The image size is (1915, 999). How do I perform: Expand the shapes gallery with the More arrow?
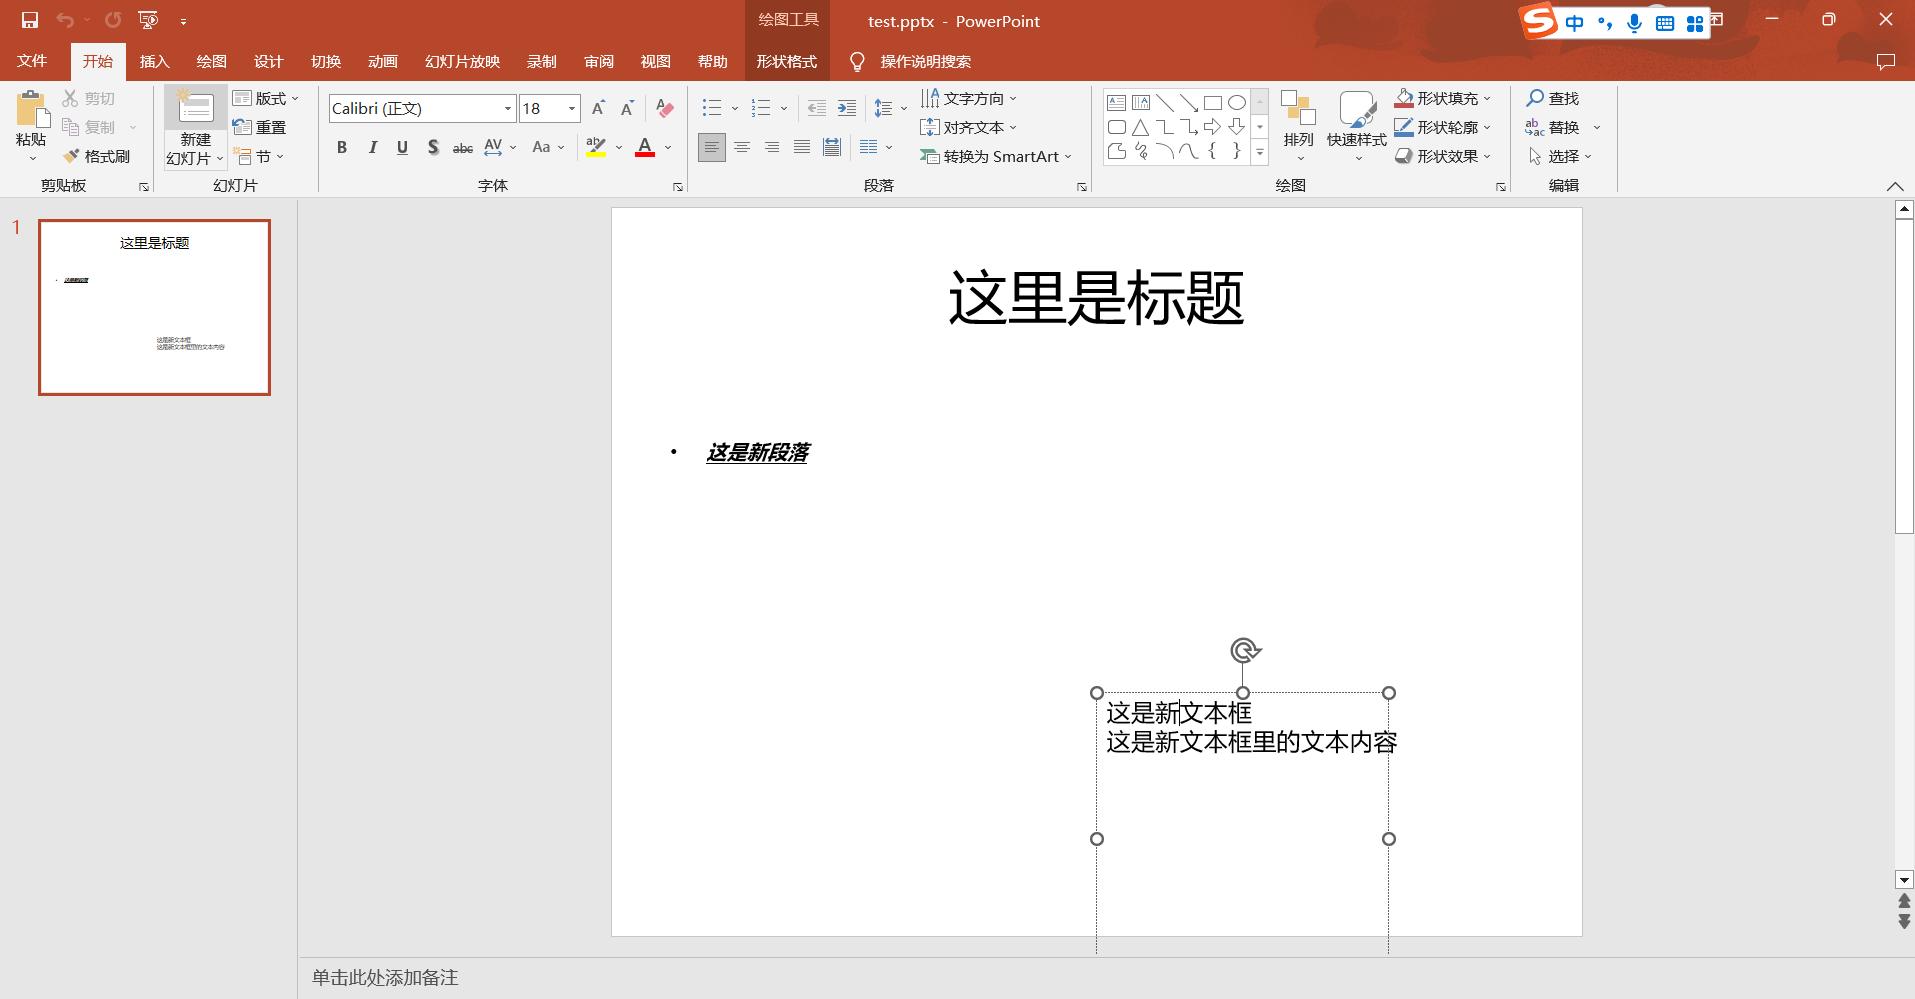click(x=1259, y=152)
